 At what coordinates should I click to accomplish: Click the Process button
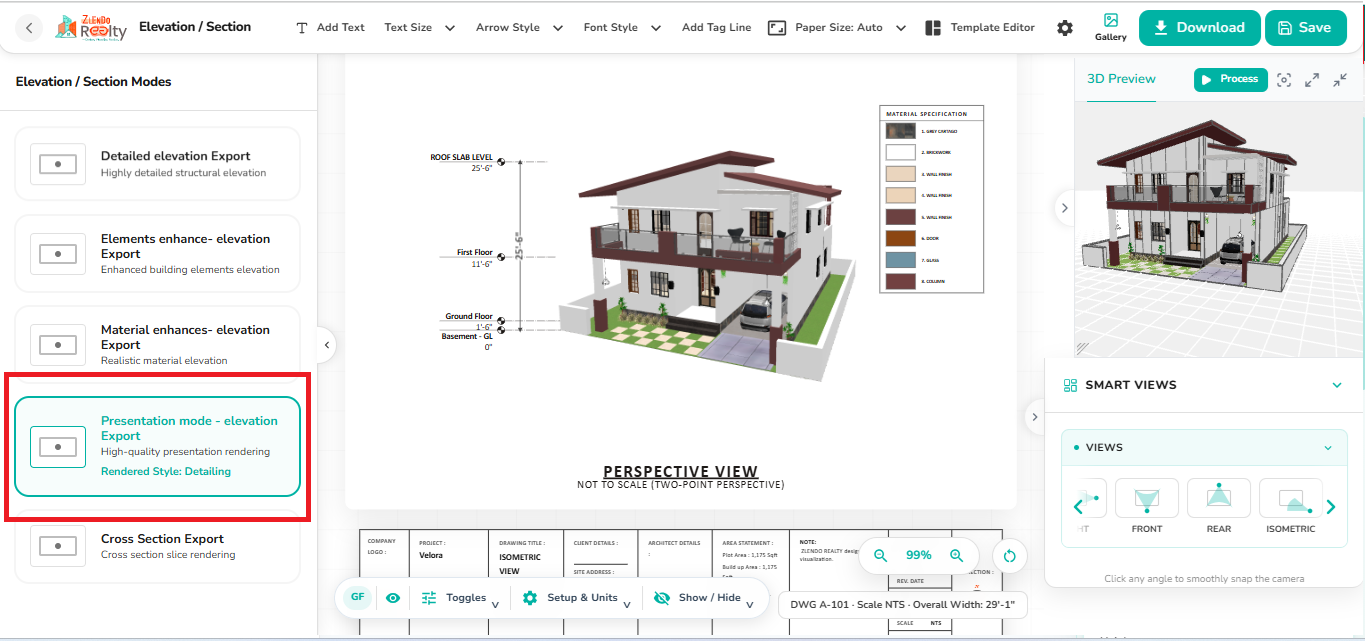point(1231,79)
